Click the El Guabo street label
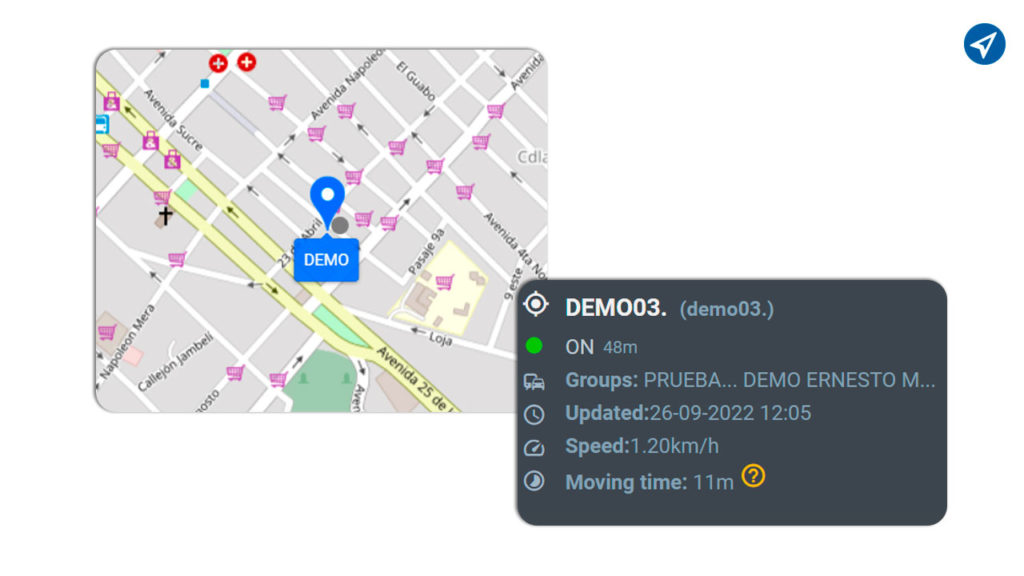1024x576 pixels. [416, 80]
